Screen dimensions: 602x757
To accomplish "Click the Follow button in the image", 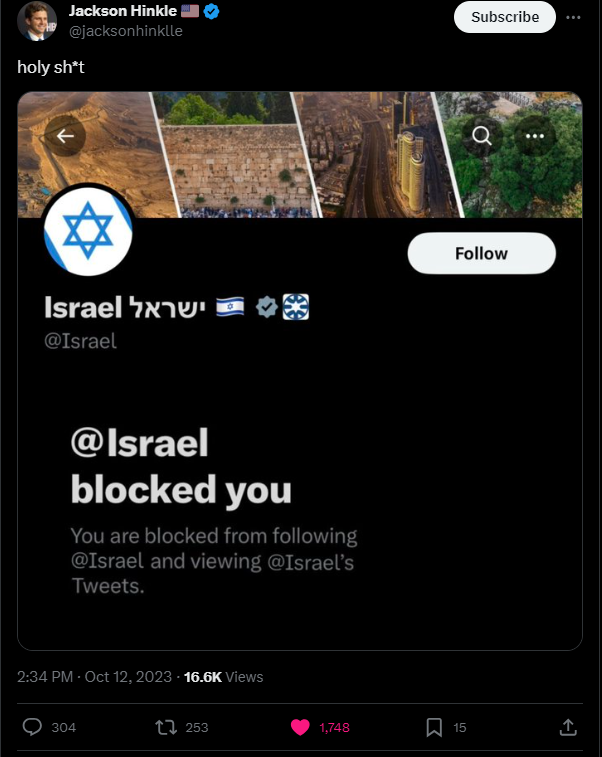I will (481, 253).
